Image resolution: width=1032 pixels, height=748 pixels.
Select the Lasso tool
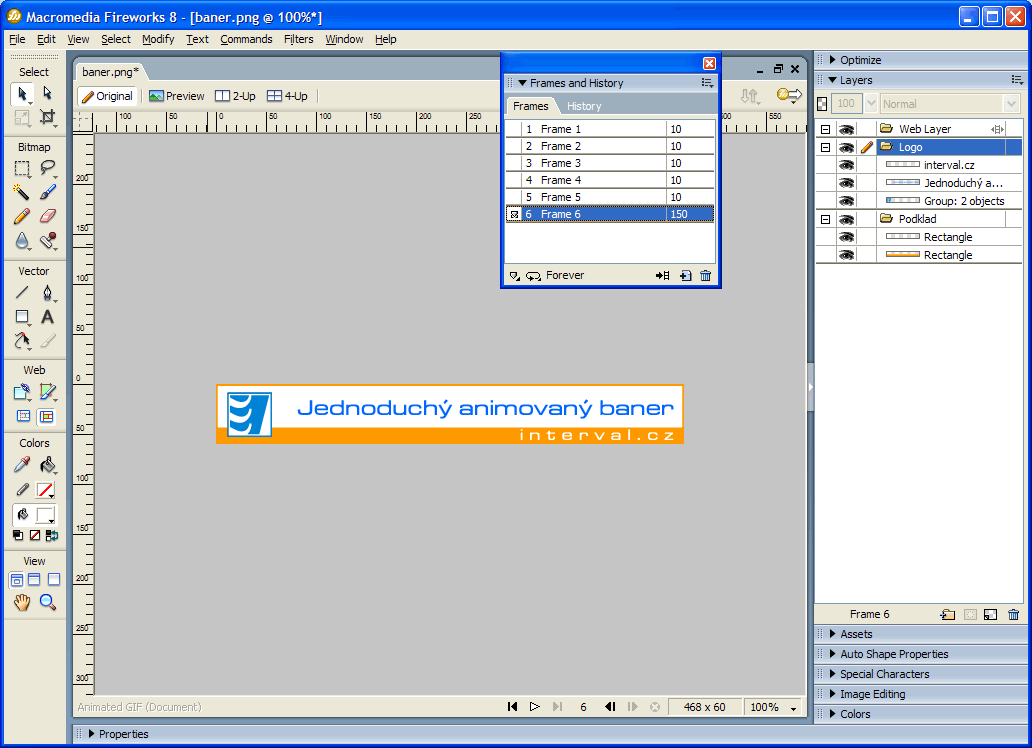tap(47, 169)
